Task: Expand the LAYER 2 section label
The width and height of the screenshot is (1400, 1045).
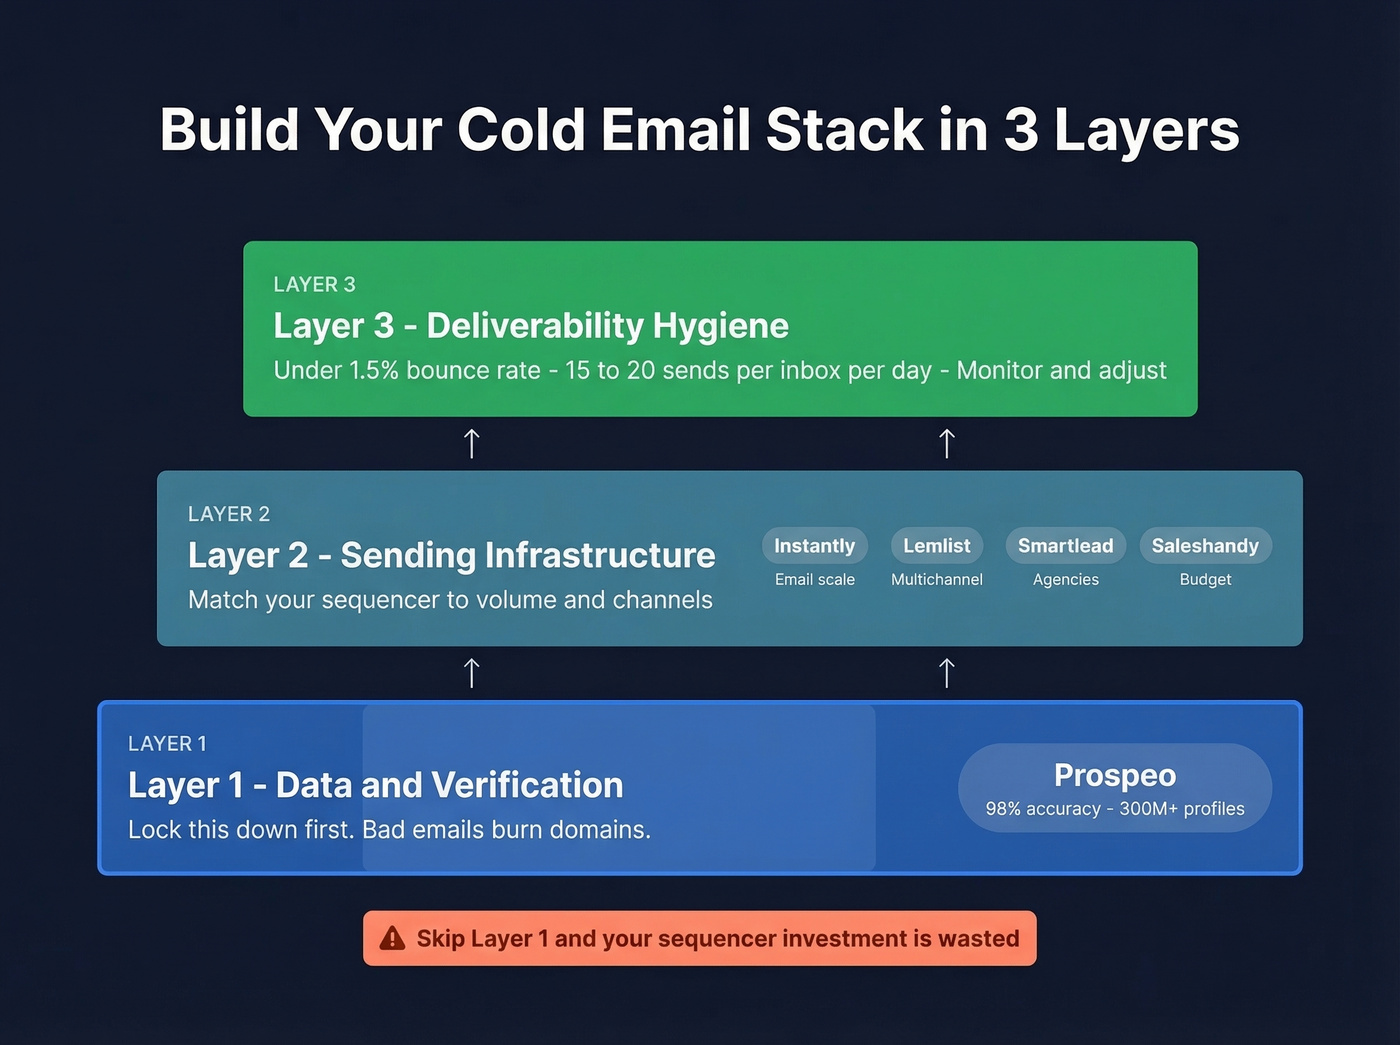Action: point(229,513)
